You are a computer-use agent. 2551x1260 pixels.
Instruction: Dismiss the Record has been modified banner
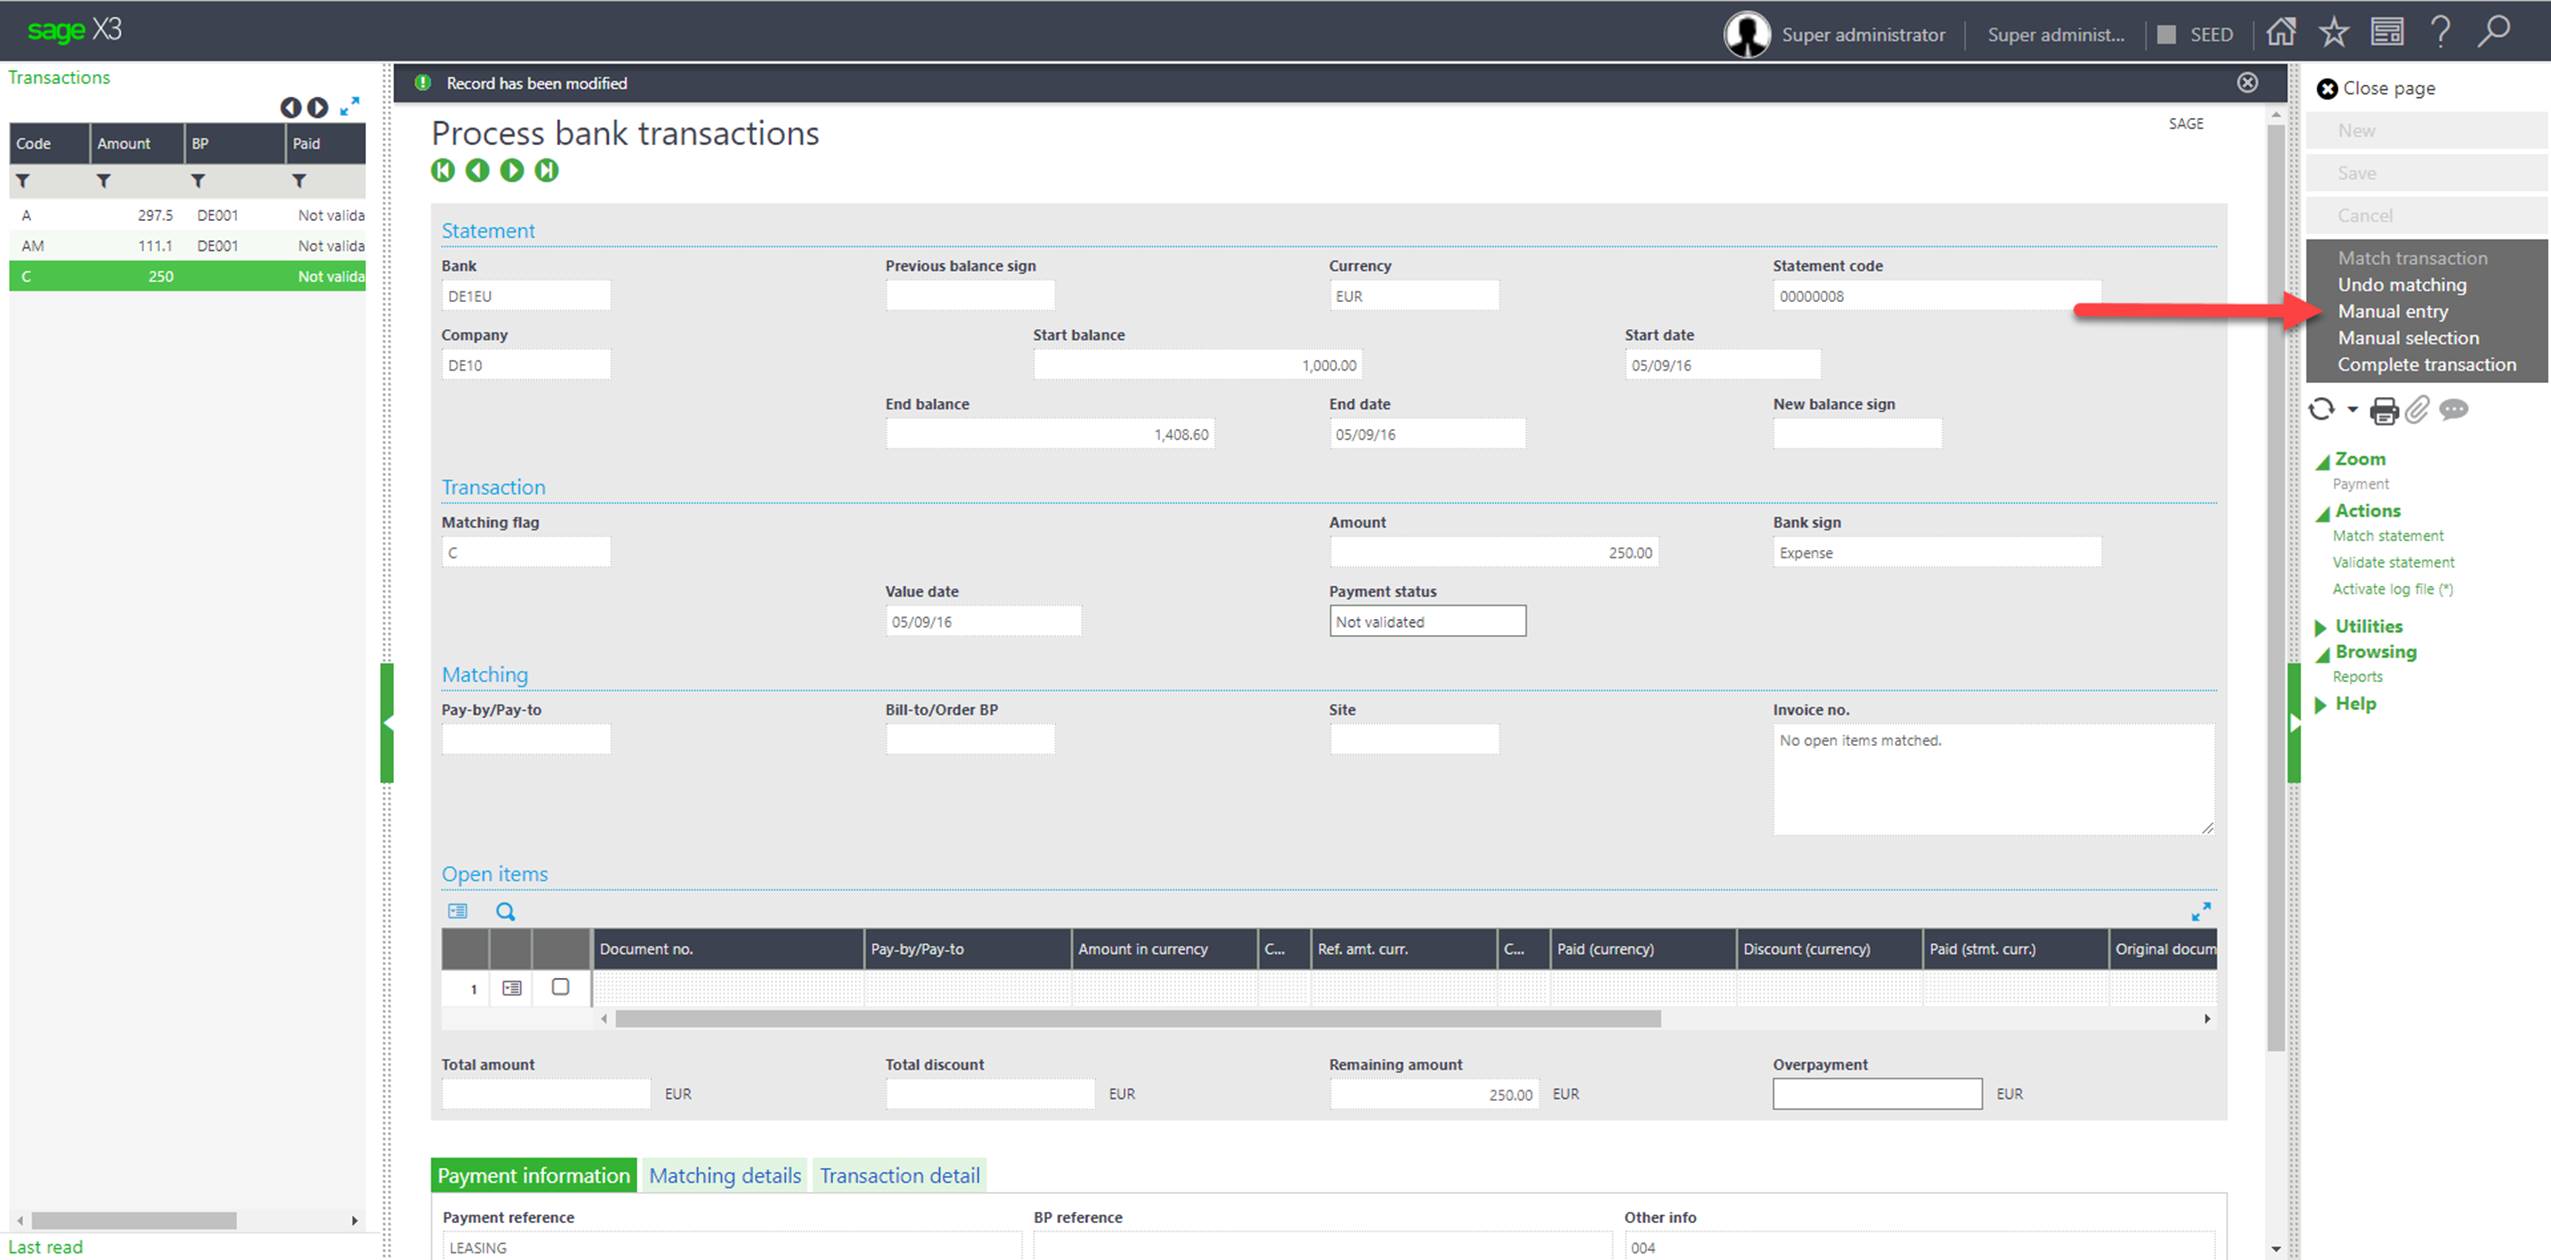tap(2247, 83)
